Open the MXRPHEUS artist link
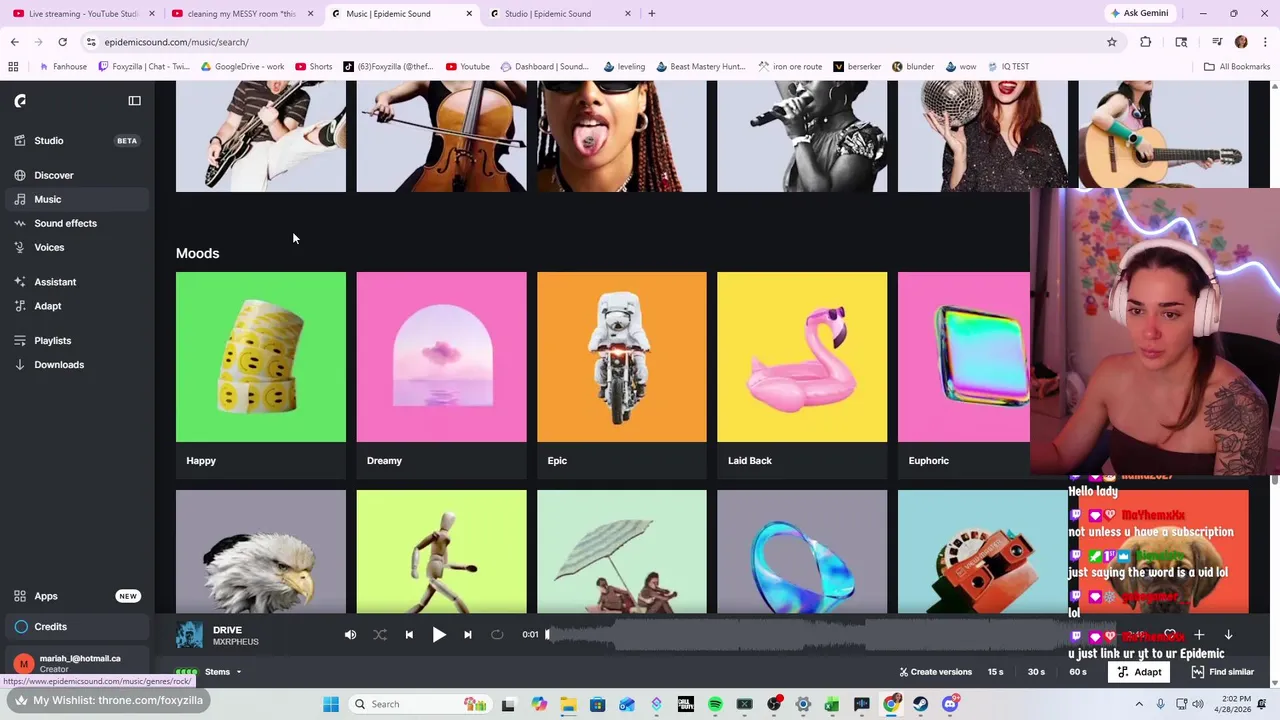Image resolution: width=1280 pixels, height=720 pixels. click(236, 642)
